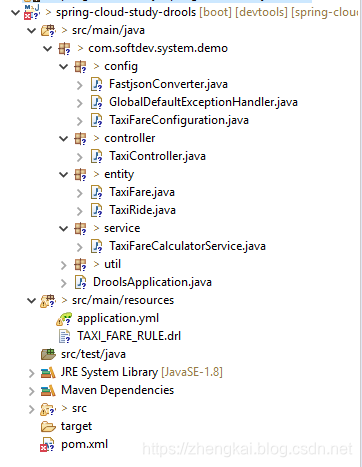Click the Maven Dependencies library icon
The width and height of the screenshot is (362, 467).
(x=48, y=390)
